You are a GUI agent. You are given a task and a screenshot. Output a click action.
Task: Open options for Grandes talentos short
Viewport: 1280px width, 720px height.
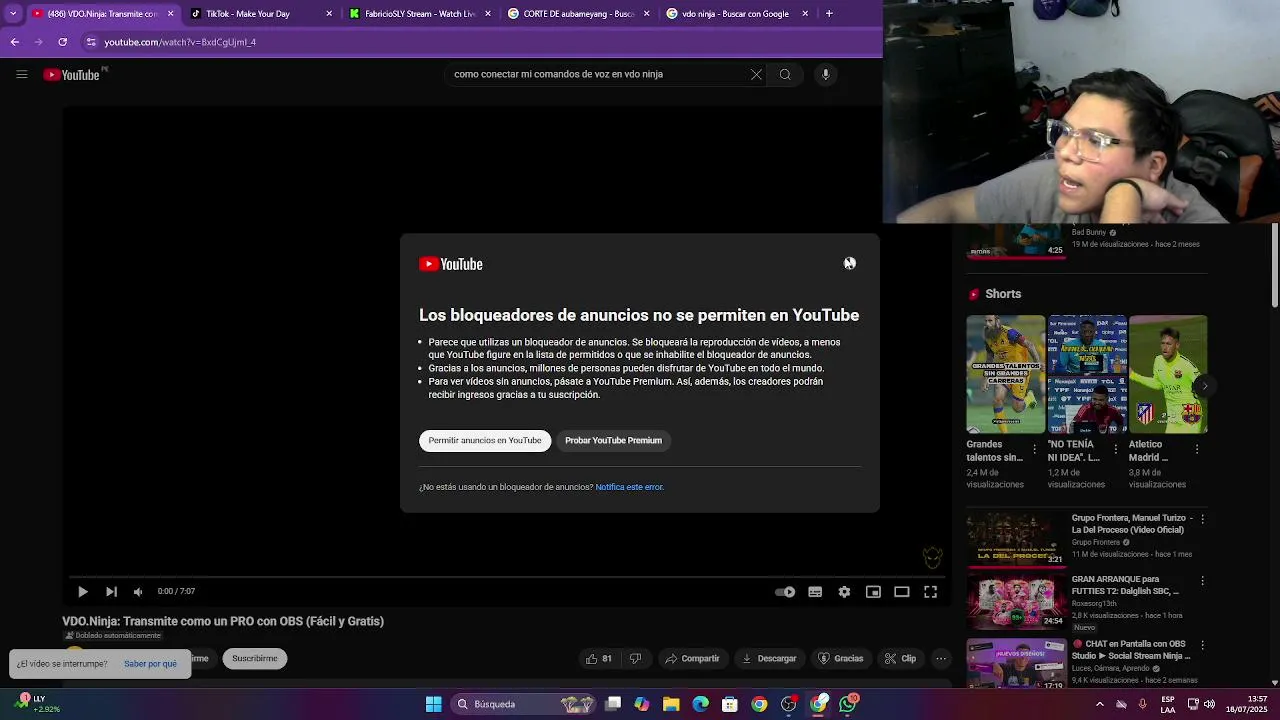tap(1034, 449)
